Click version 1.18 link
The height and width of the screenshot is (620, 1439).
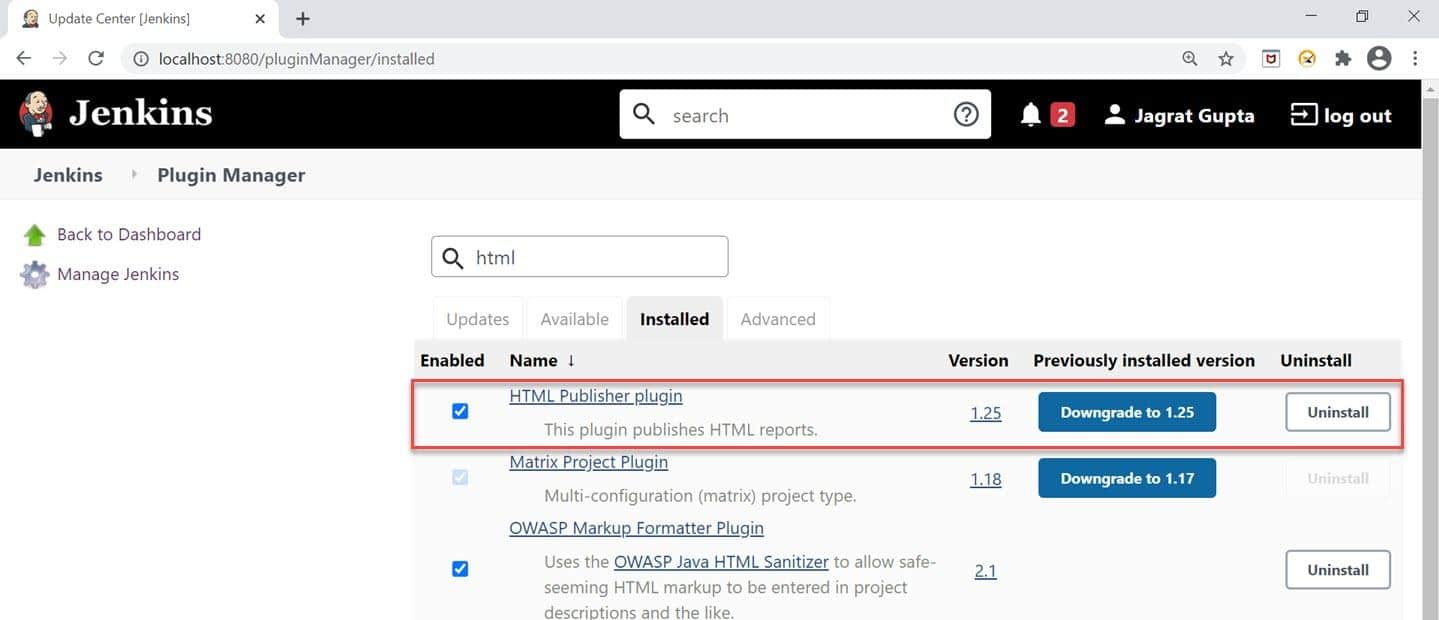(985, 479)
